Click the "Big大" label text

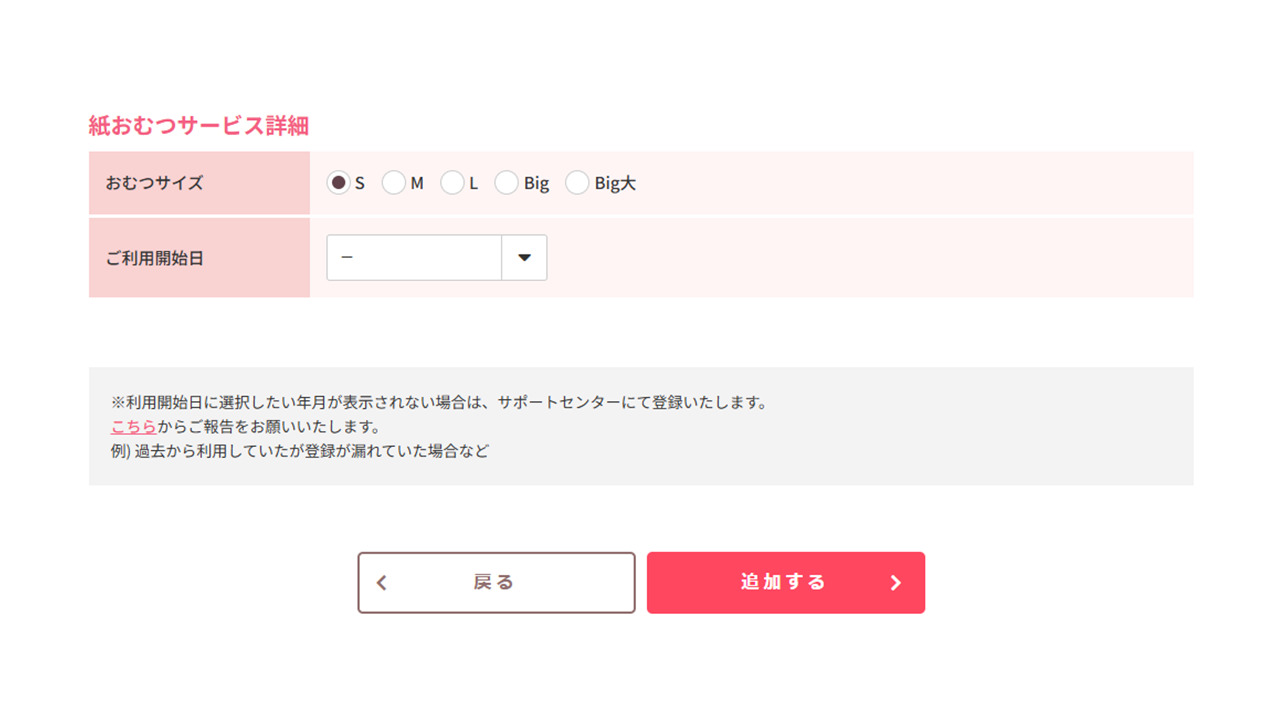615,184
